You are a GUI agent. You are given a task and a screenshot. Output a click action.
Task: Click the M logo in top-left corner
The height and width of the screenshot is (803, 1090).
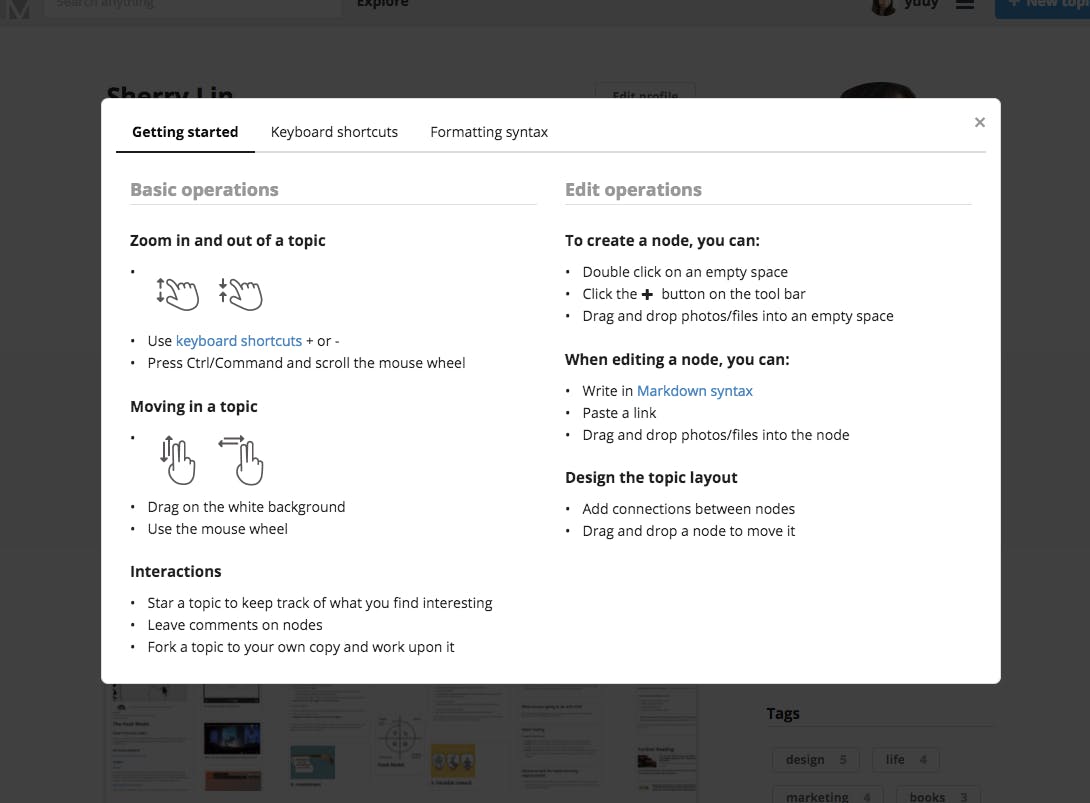click(x=18, y=8)
